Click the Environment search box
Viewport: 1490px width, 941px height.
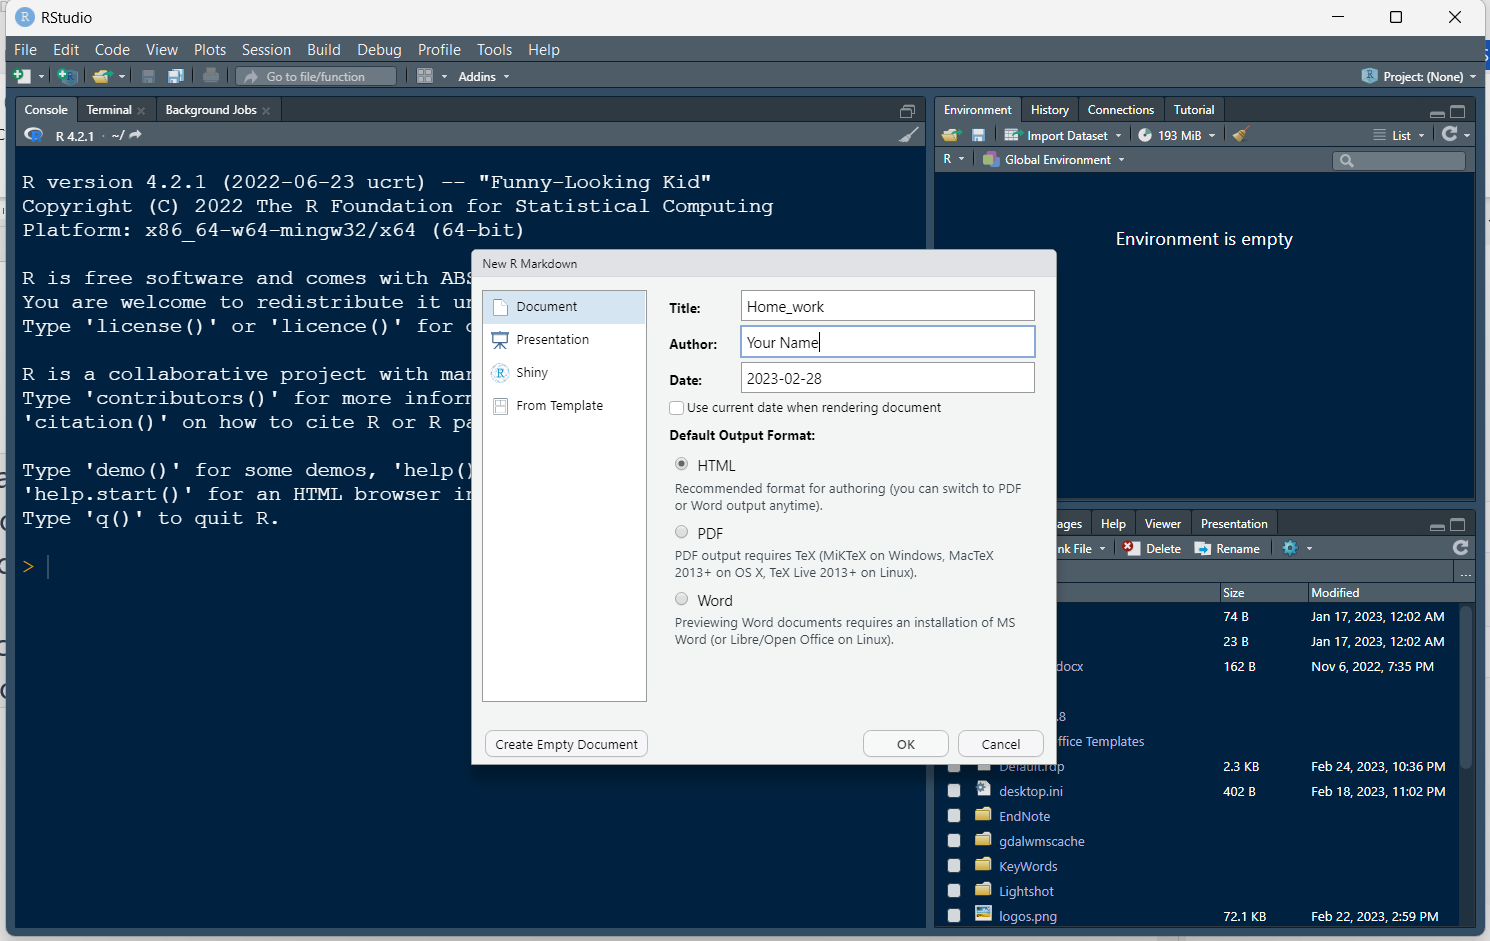1399,160
